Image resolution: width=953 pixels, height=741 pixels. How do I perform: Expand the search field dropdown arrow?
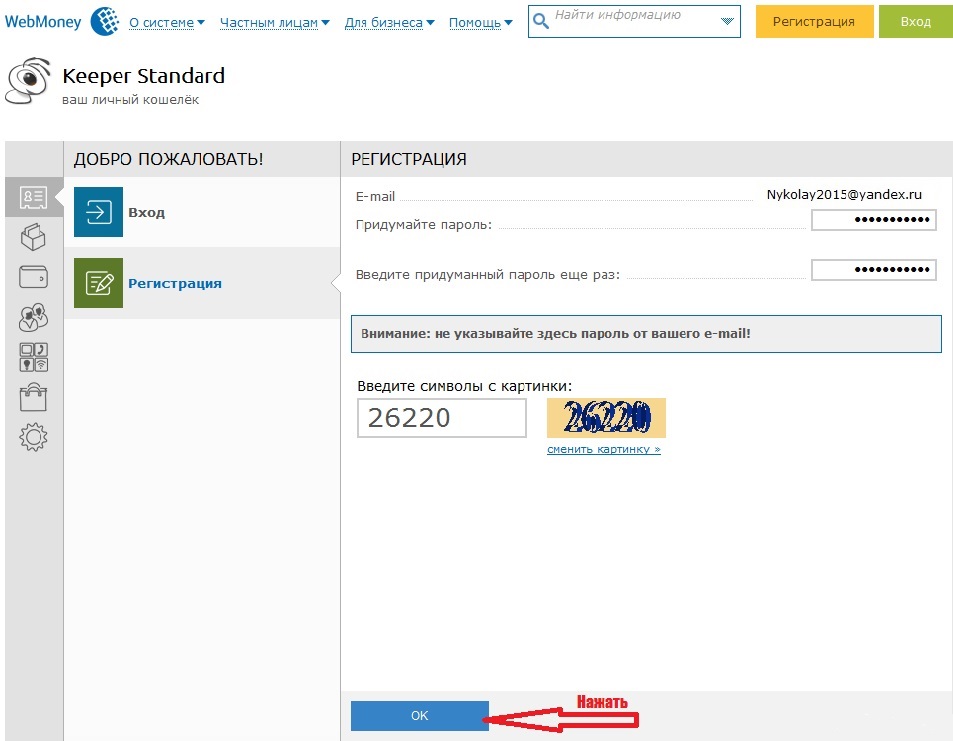tap(726, 21)
